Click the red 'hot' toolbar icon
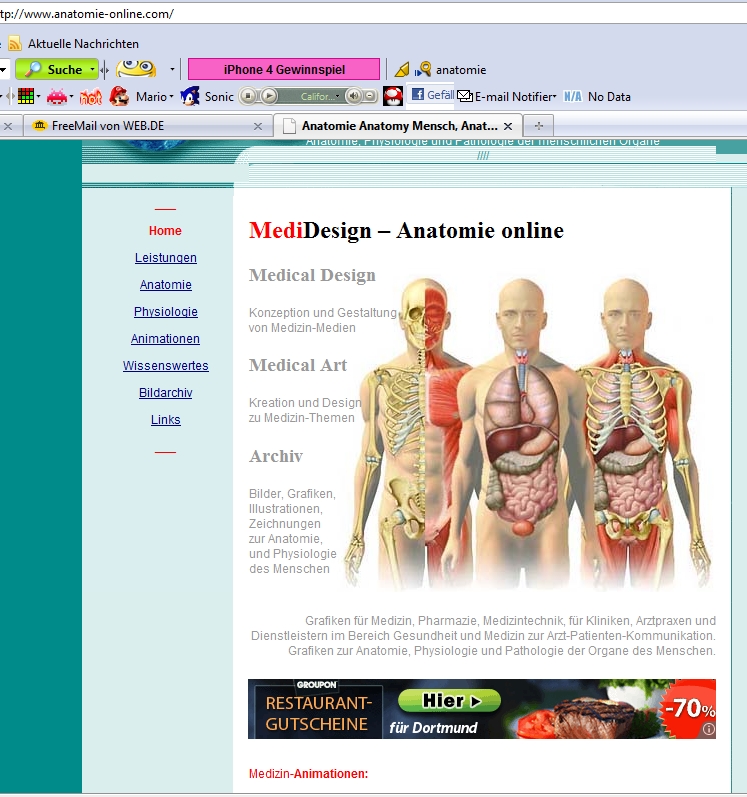Viewport: 747px width, 797px height. point(90,97)
